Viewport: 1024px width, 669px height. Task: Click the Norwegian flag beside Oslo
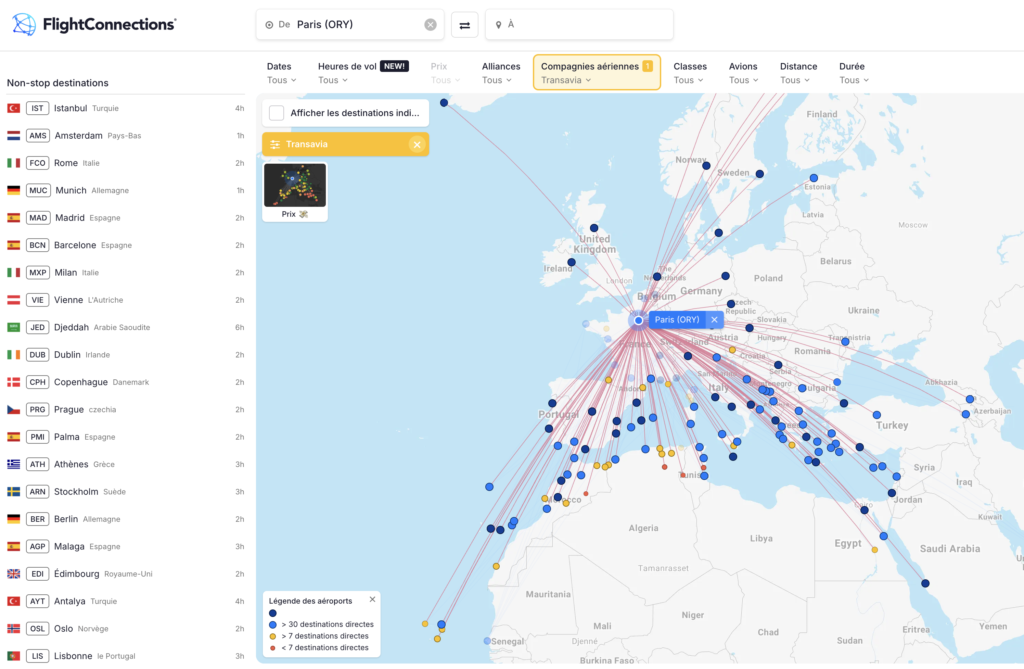coord(14,628)
